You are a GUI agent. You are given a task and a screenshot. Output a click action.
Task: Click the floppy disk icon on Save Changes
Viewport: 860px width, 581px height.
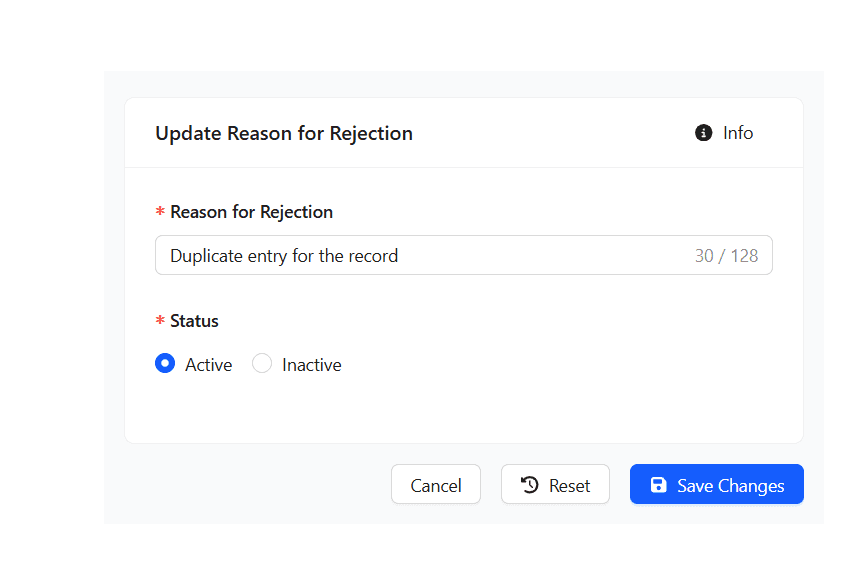(x=658, y=484)
